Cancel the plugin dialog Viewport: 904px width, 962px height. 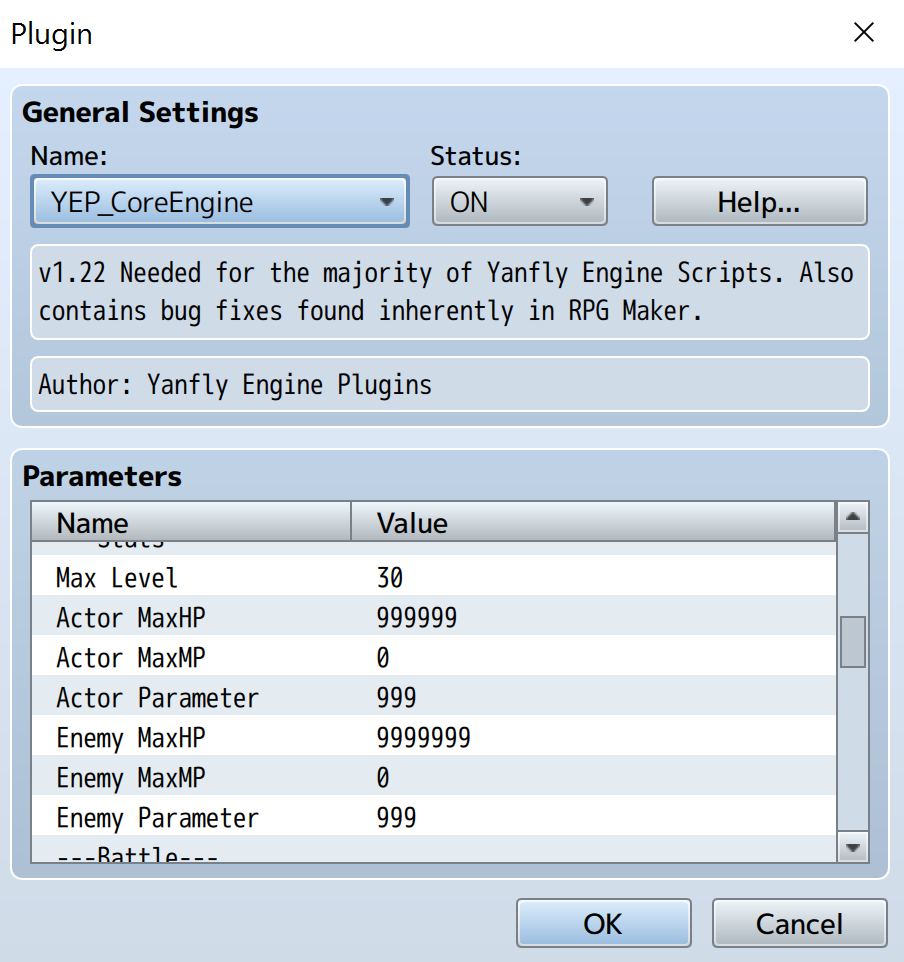[x=799, y=923]
